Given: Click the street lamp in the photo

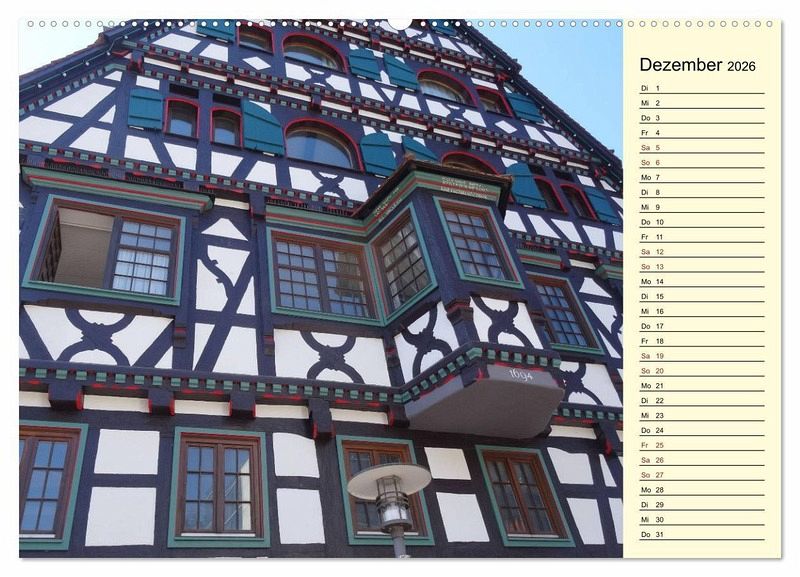Looking at the screenshot, I should pos(390,508).
